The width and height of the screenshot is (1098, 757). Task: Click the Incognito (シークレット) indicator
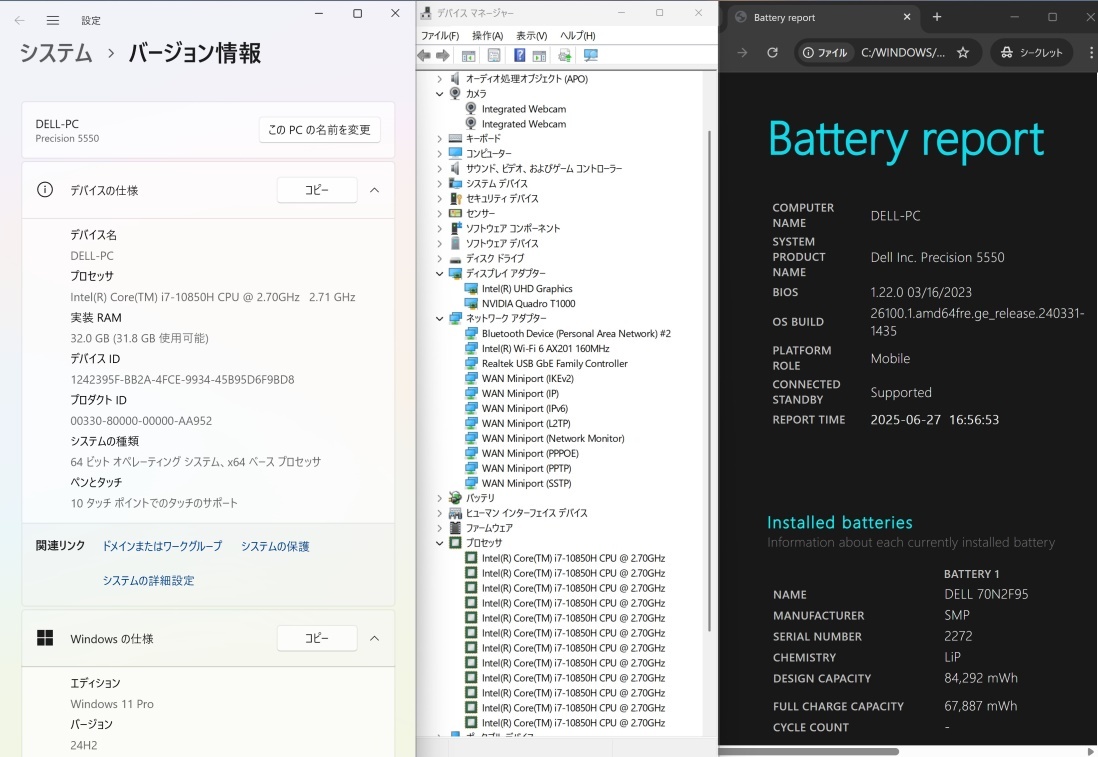click(x=1031, y=53)
